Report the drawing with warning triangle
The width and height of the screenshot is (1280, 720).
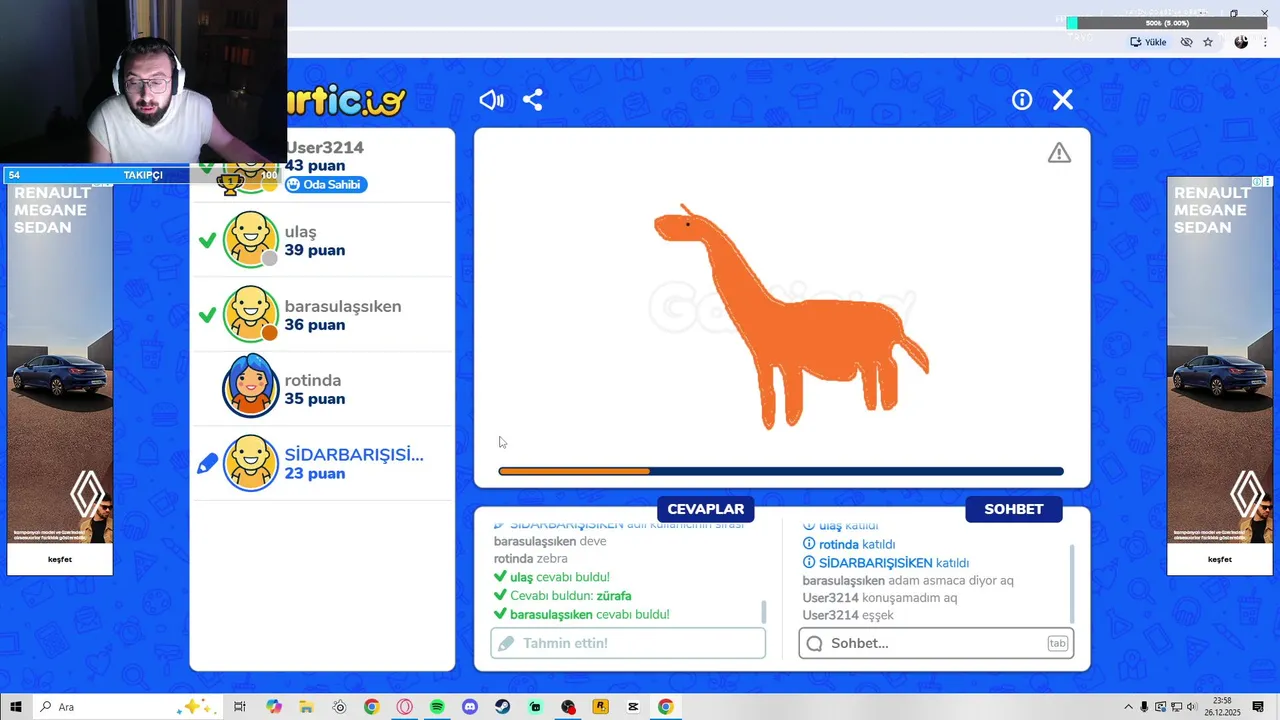(1059, 153)
